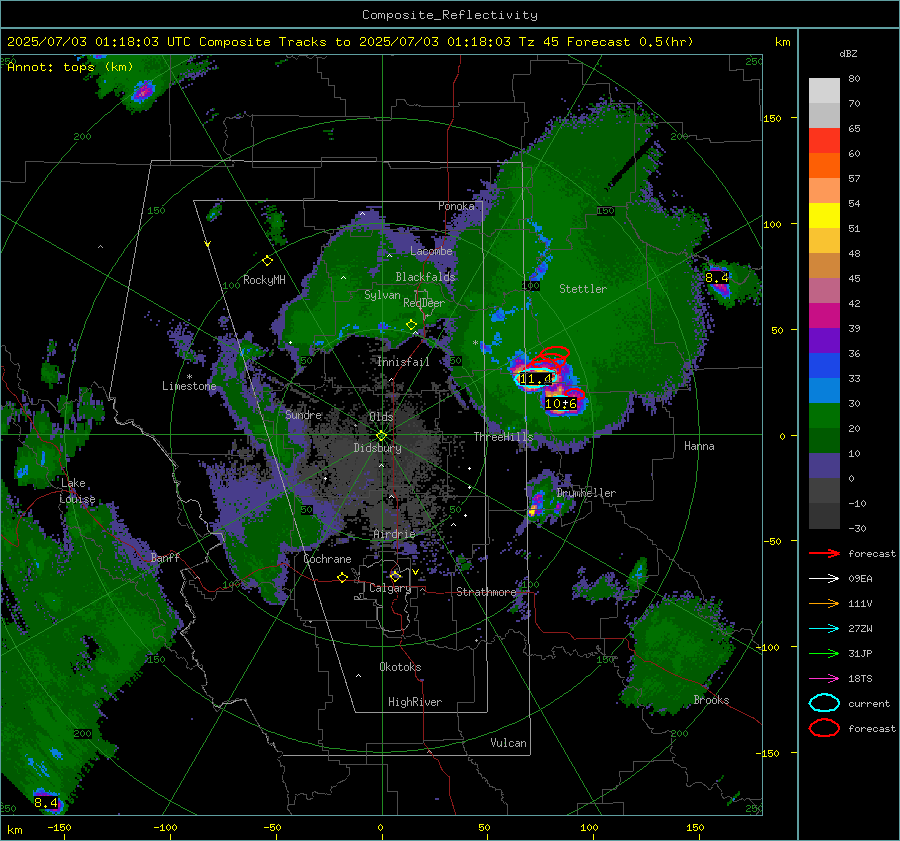Click the Cochrane city label

pyautogui.click(x=327, y=559)
